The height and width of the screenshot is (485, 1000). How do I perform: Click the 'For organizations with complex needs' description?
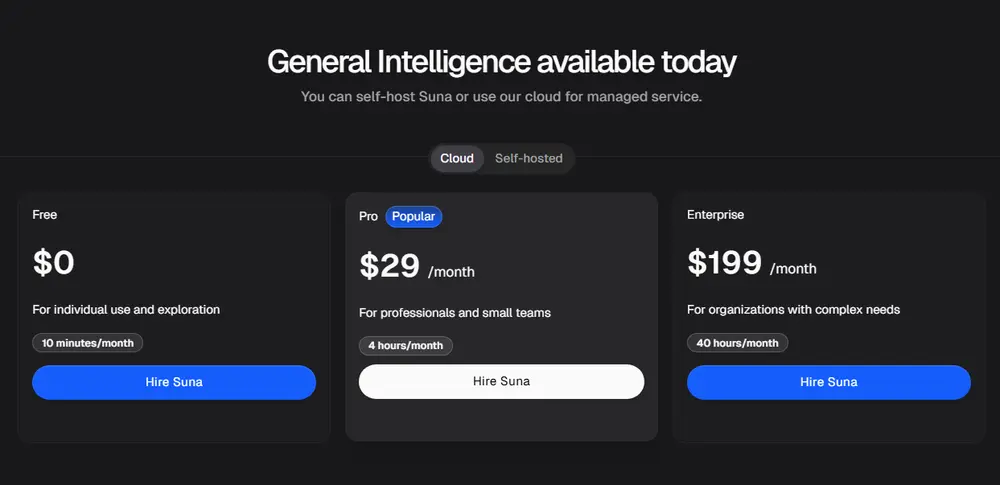tap(793, 310)
